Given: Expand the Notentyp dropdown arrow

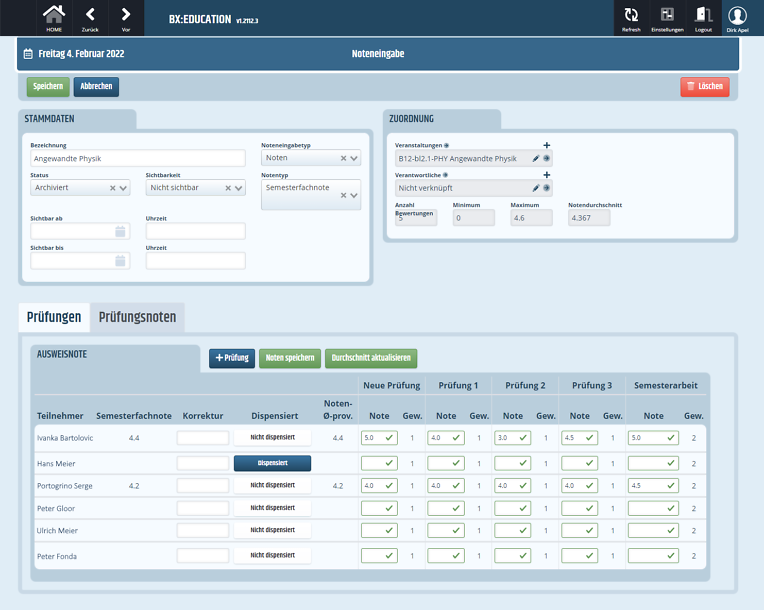Looking at the screenshot, I should pyautogui.click(x=354, y=195).
